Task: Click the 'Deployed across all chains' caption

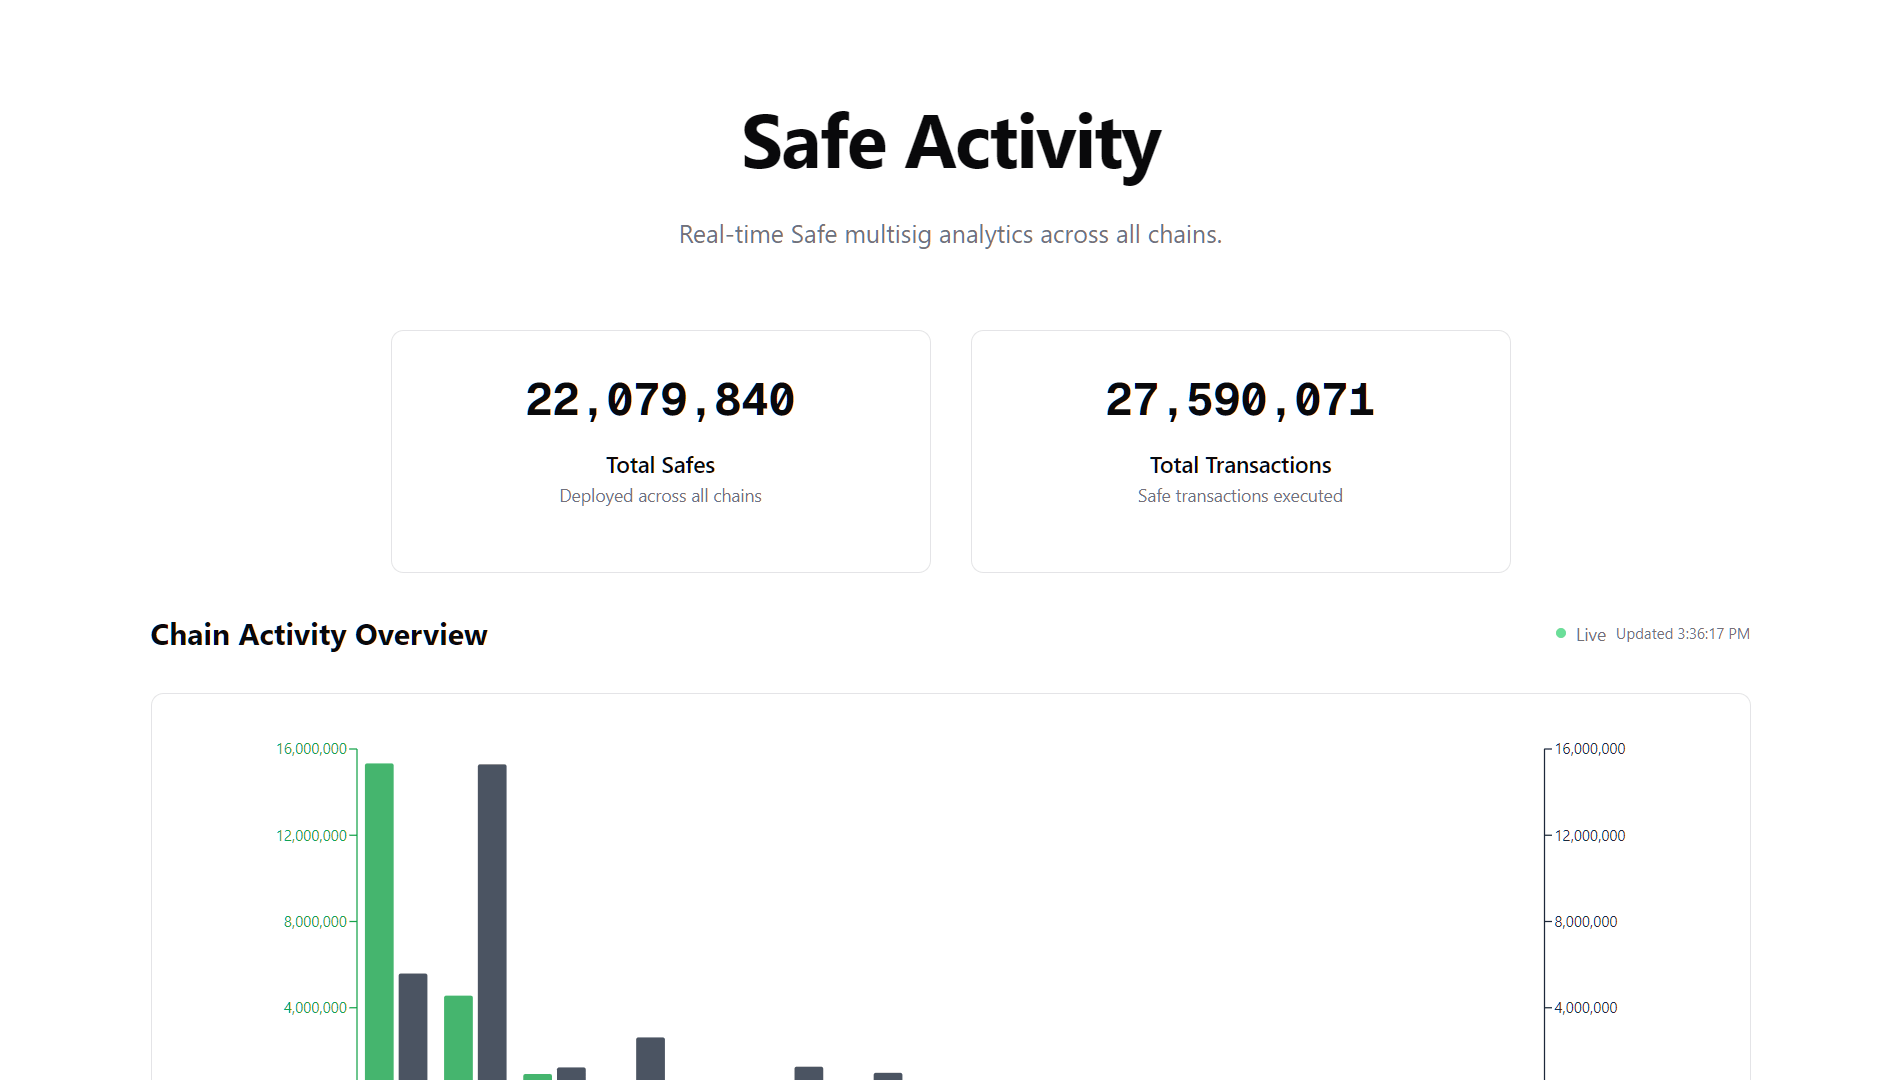Action: point(660,495)
